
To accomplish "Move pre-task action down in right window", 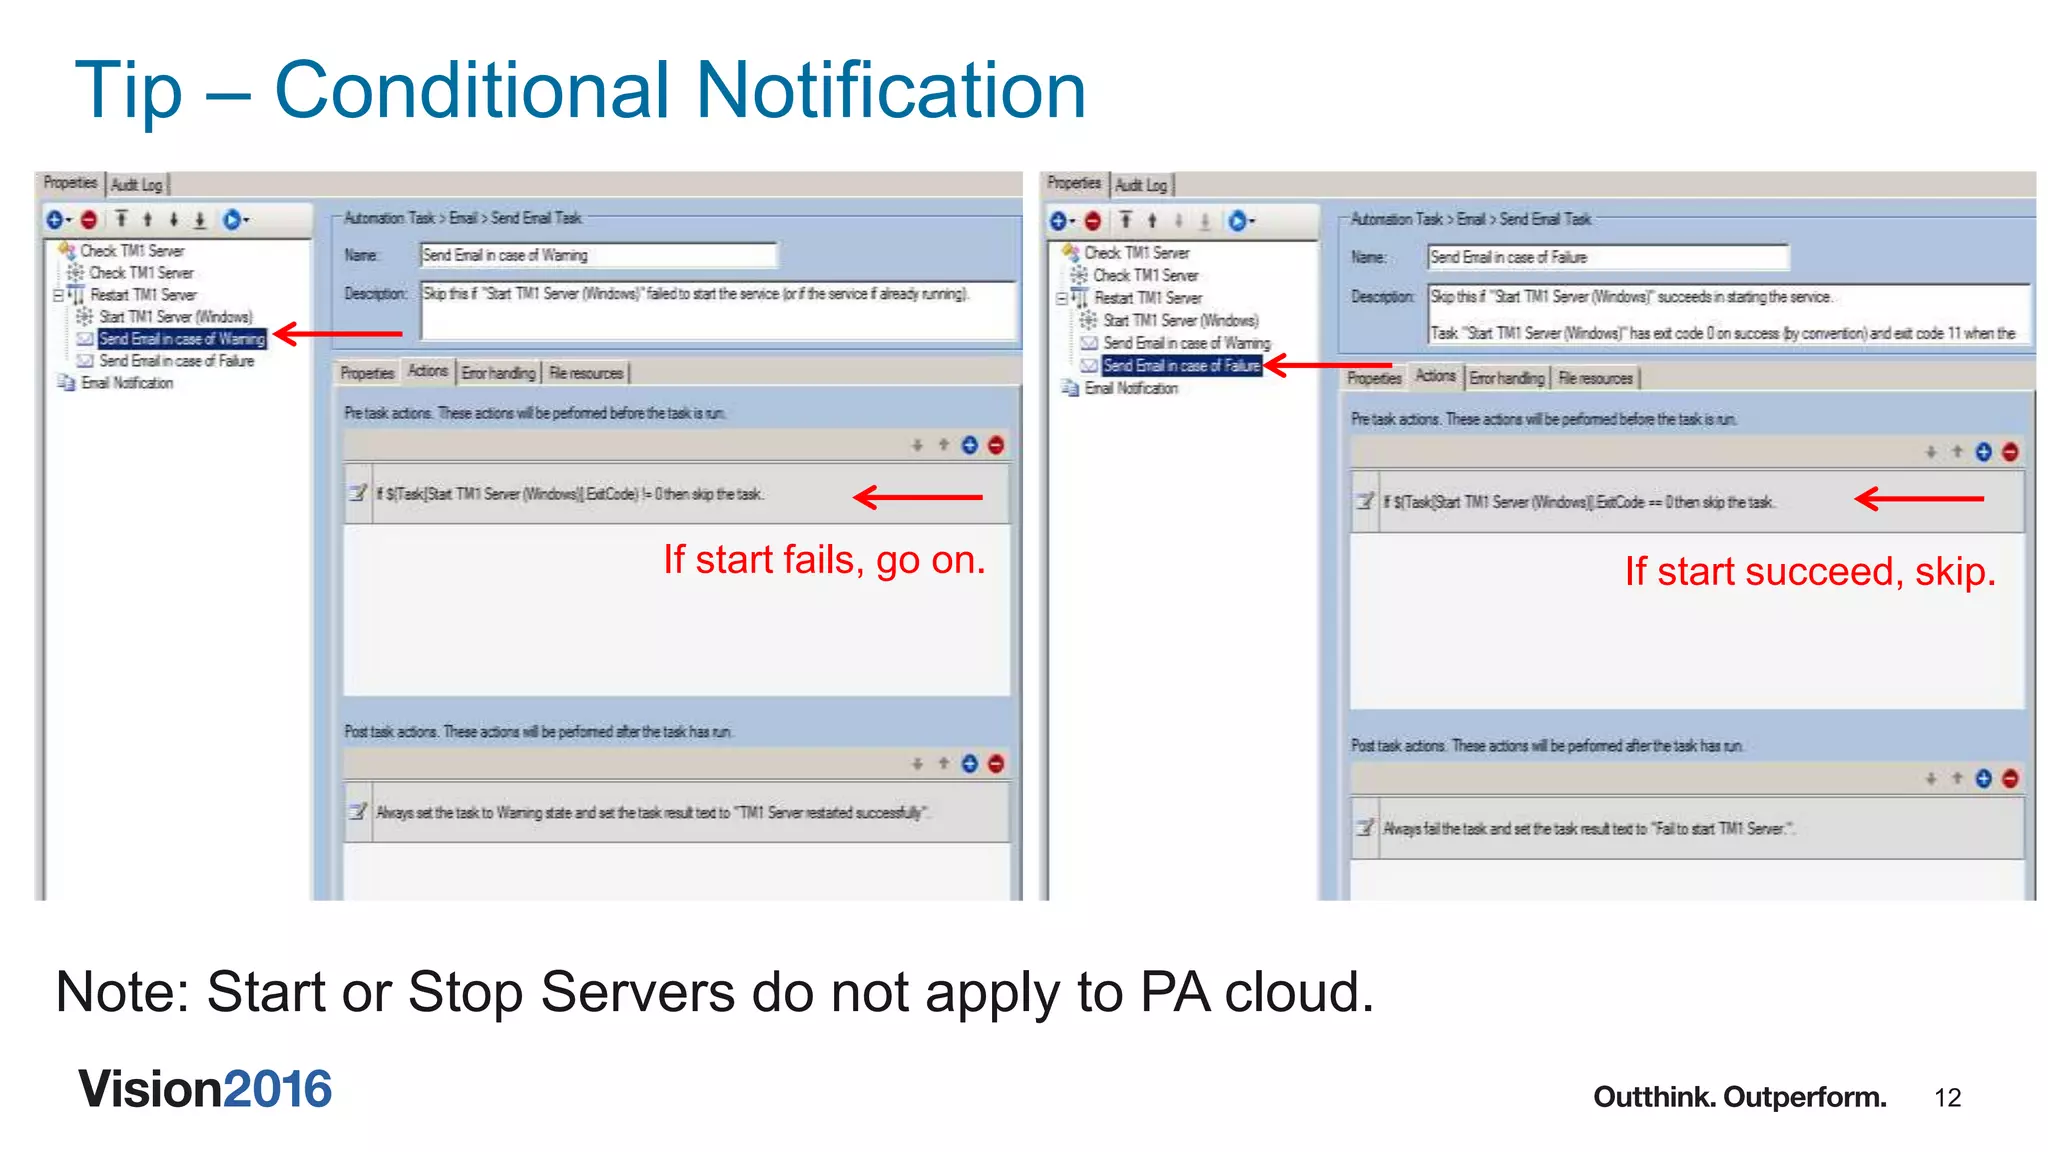I will [x=1931, y=452].
